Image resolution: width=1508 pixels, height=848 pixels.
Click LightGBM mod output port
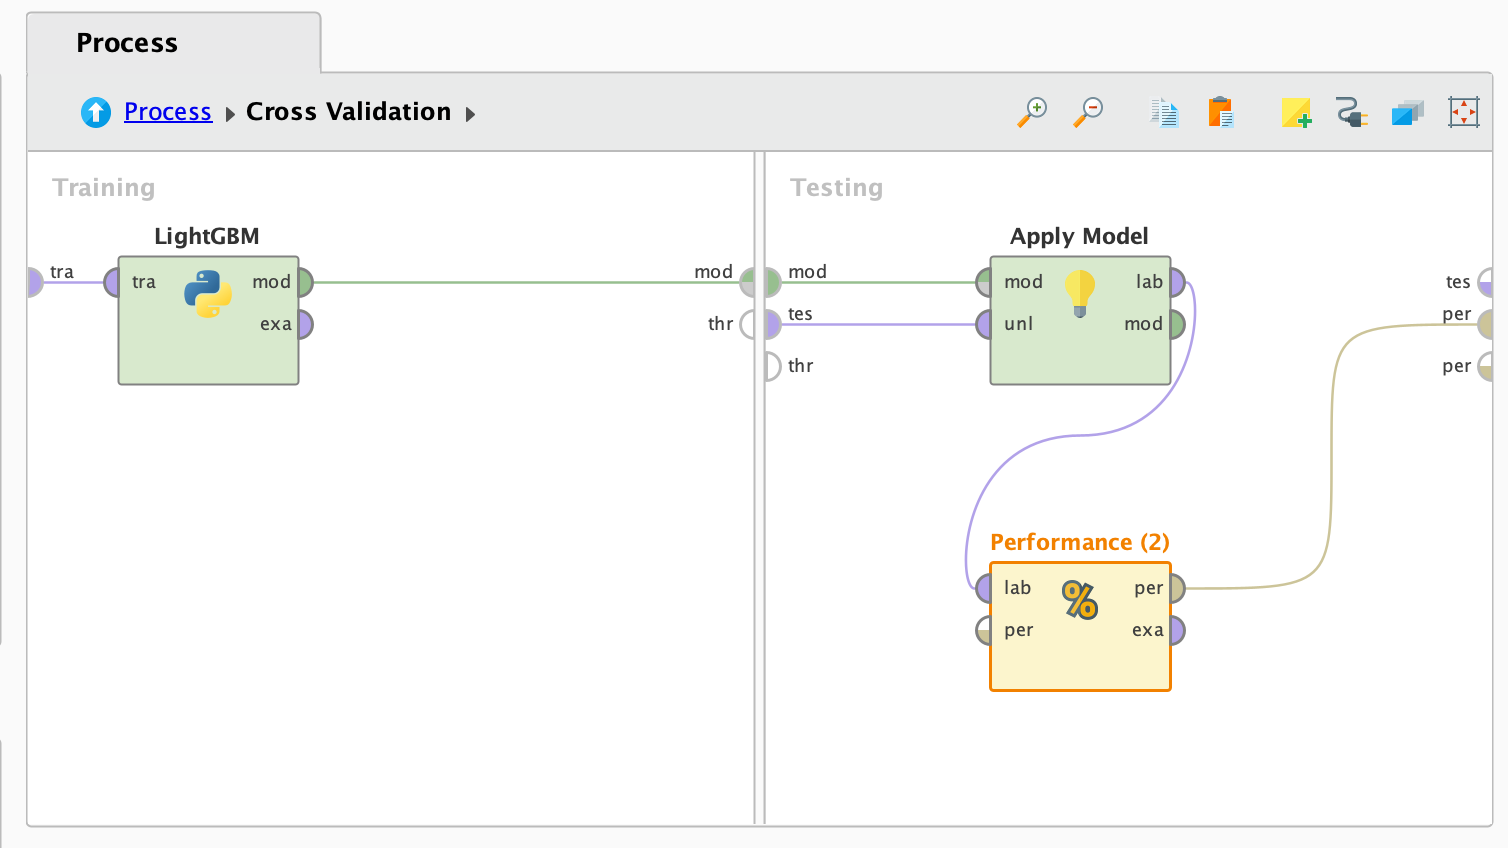[x=305, y=282]
